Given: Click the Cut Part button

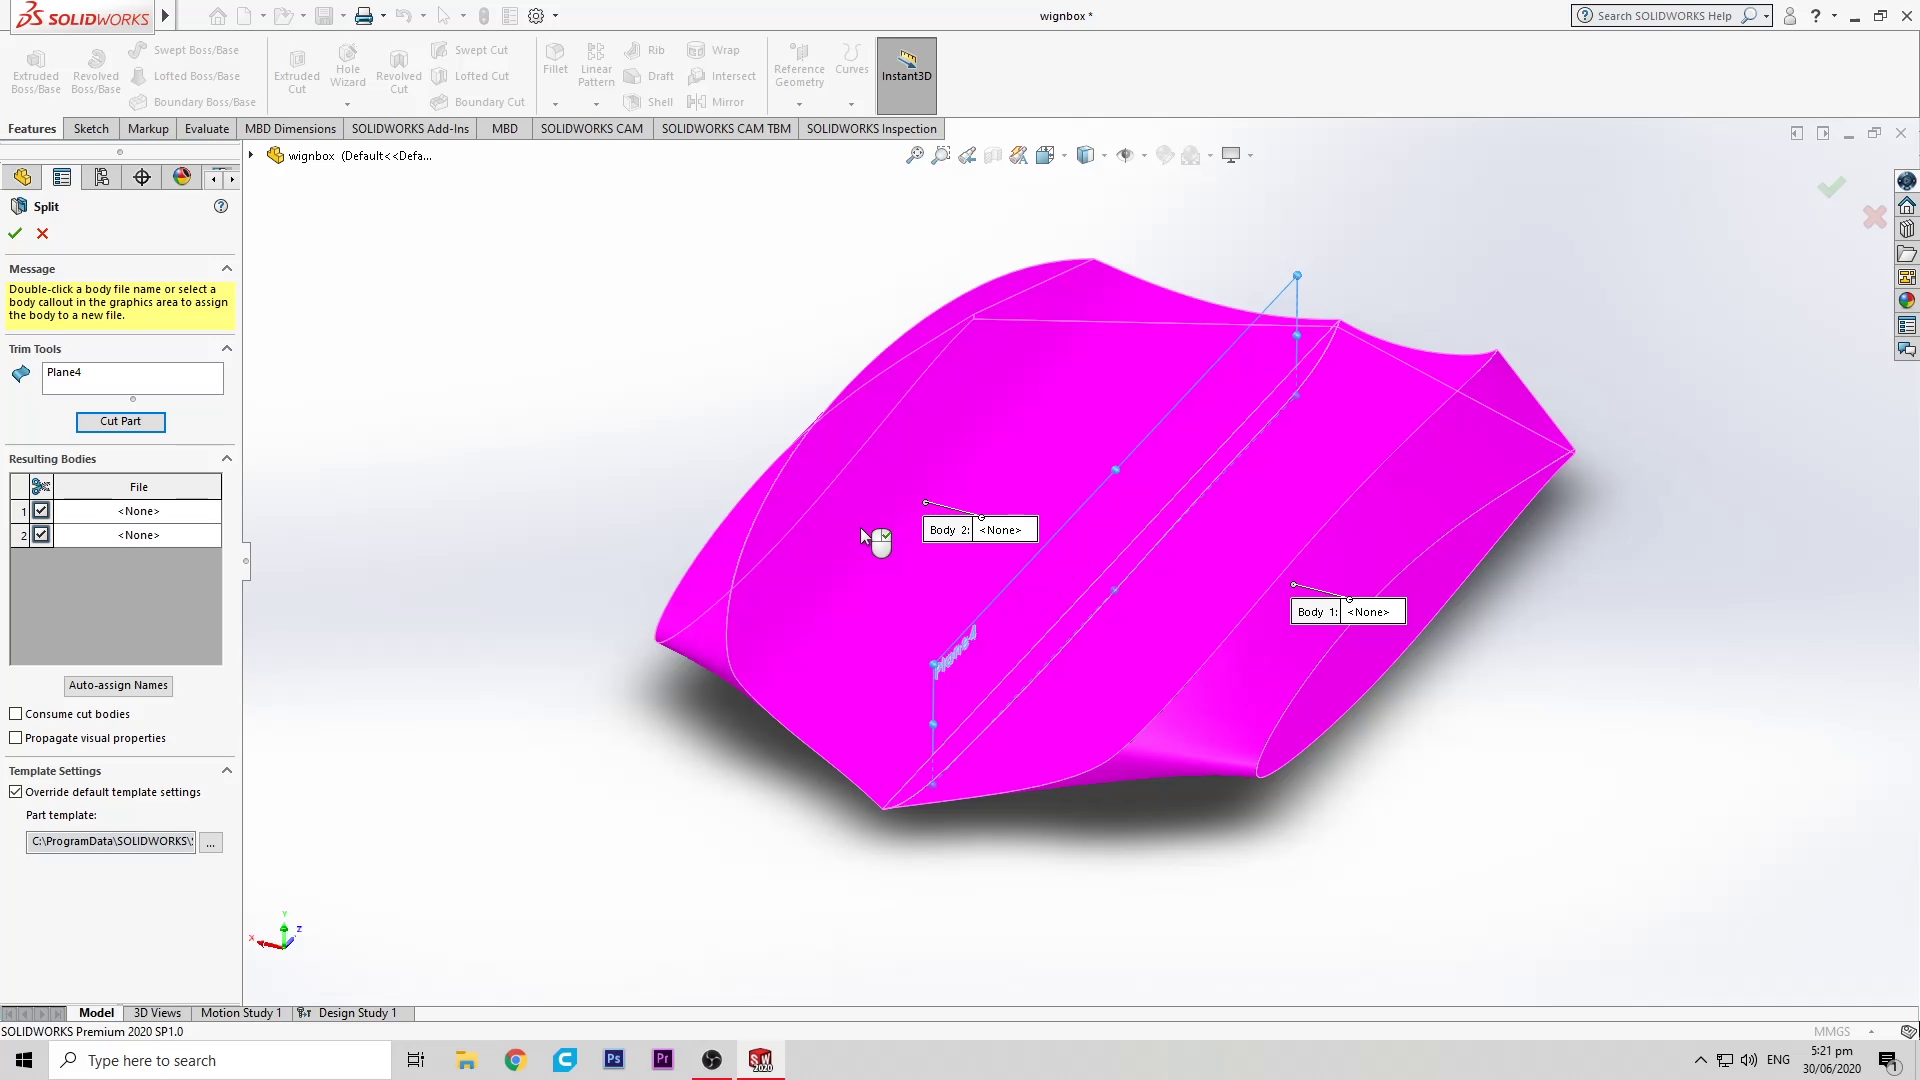Looking at the screenshot, I should pyautogui.click(x=121, y=422).
